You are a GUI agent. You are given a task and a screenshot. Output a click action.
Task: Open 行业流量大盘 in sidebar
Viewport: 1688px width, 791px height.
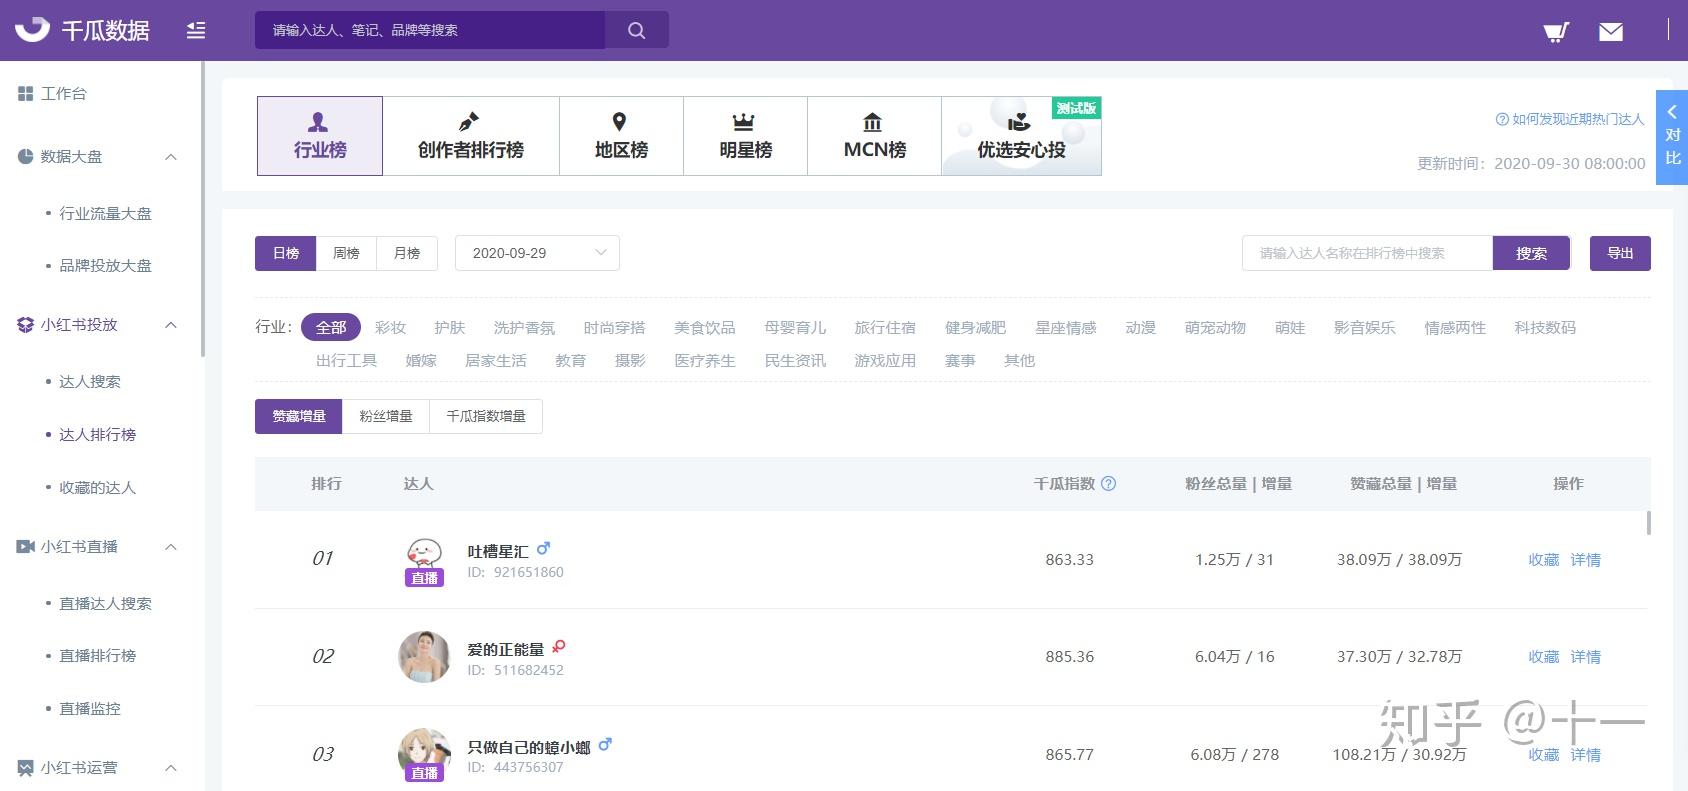105,213
